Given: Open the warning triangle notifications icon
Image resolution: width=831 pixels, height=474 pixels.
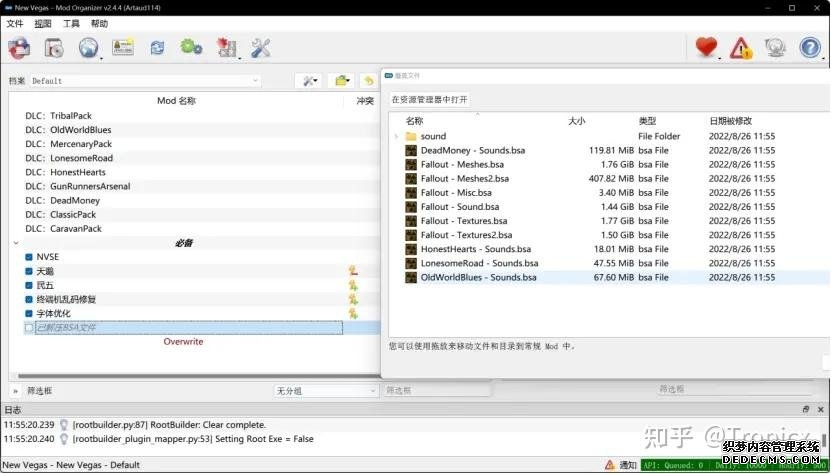Looking at the screenshot, I should [x=741, y=47].
